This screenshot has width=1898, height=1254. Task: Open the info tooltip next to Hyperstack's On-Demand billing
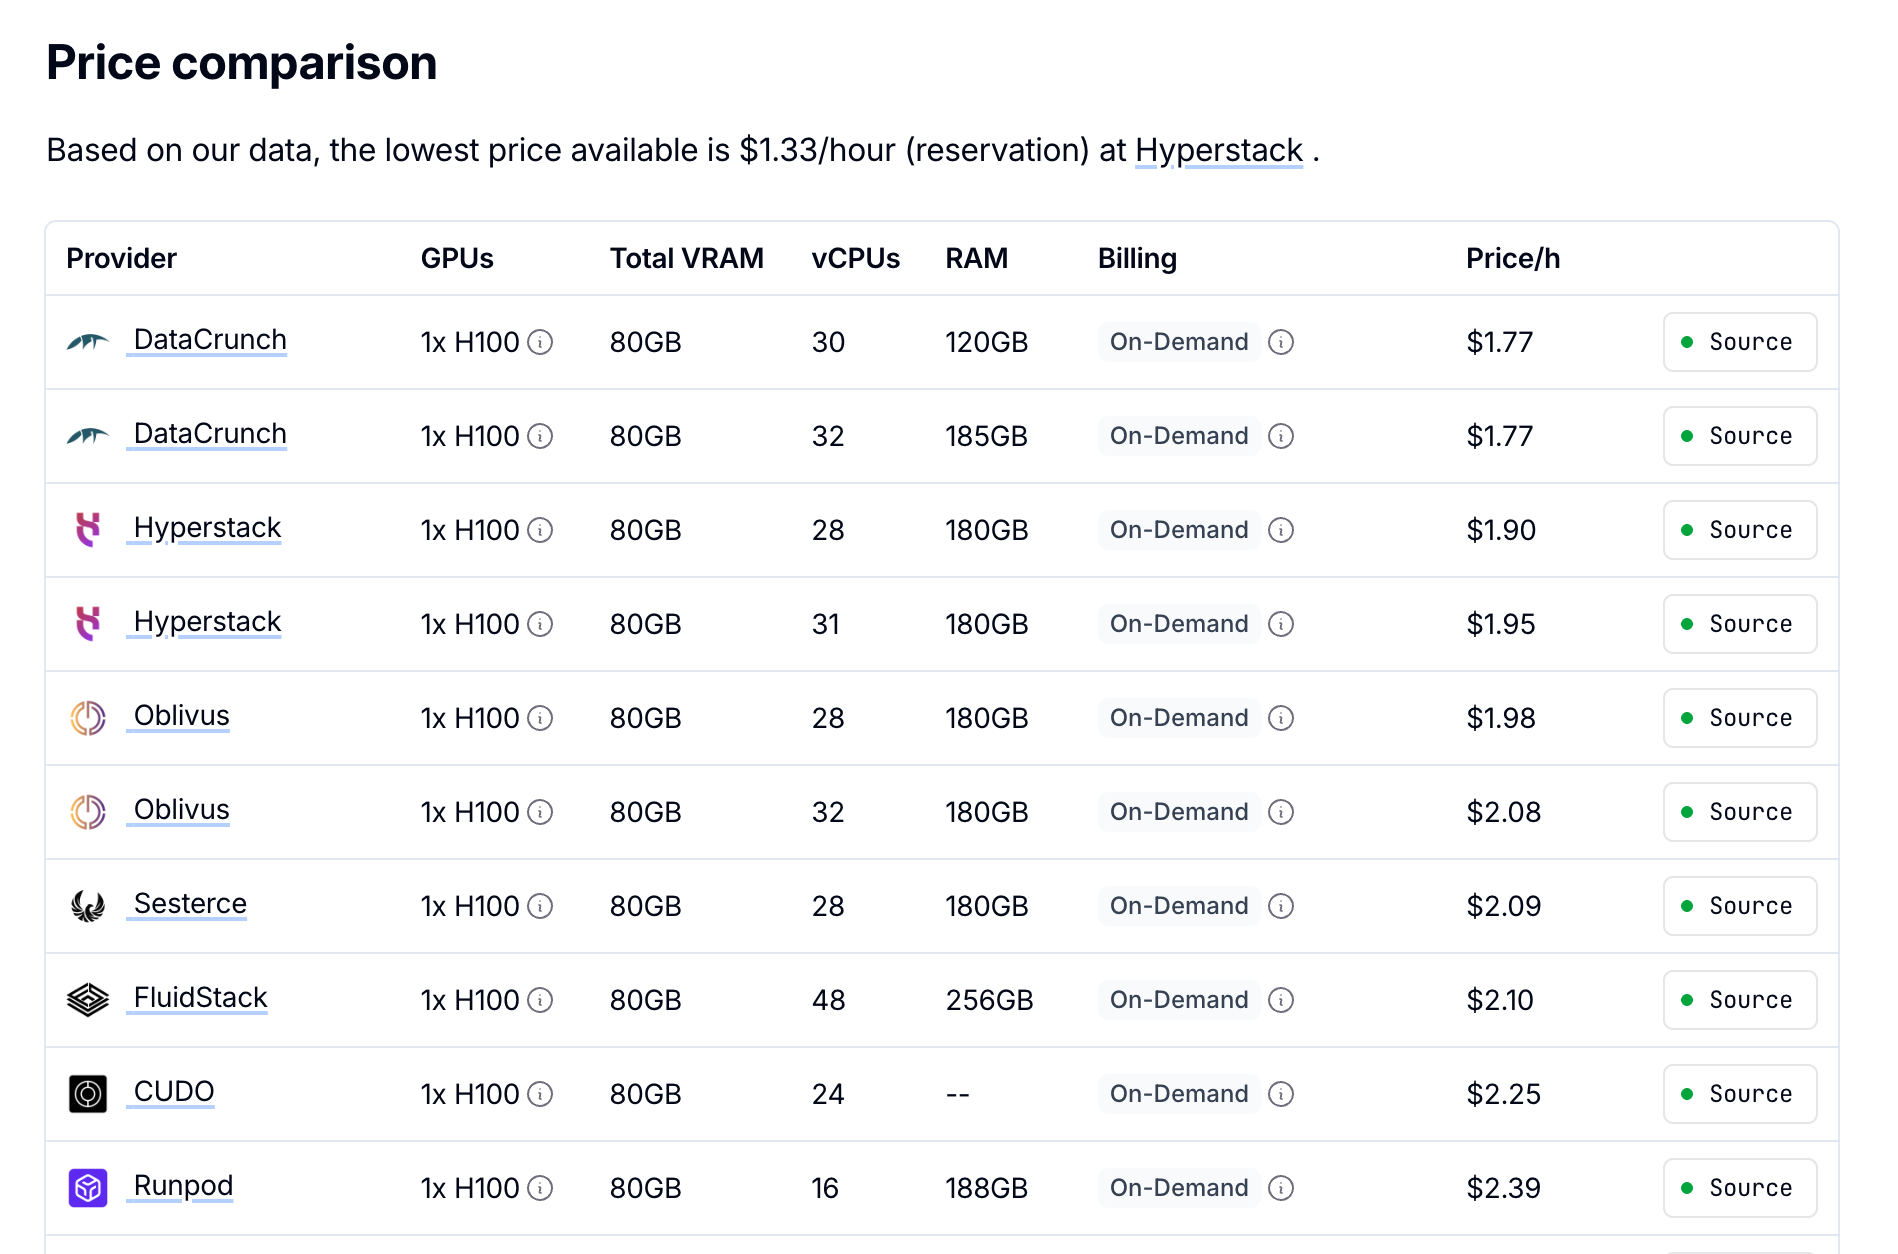click(x=1281, y=529)
